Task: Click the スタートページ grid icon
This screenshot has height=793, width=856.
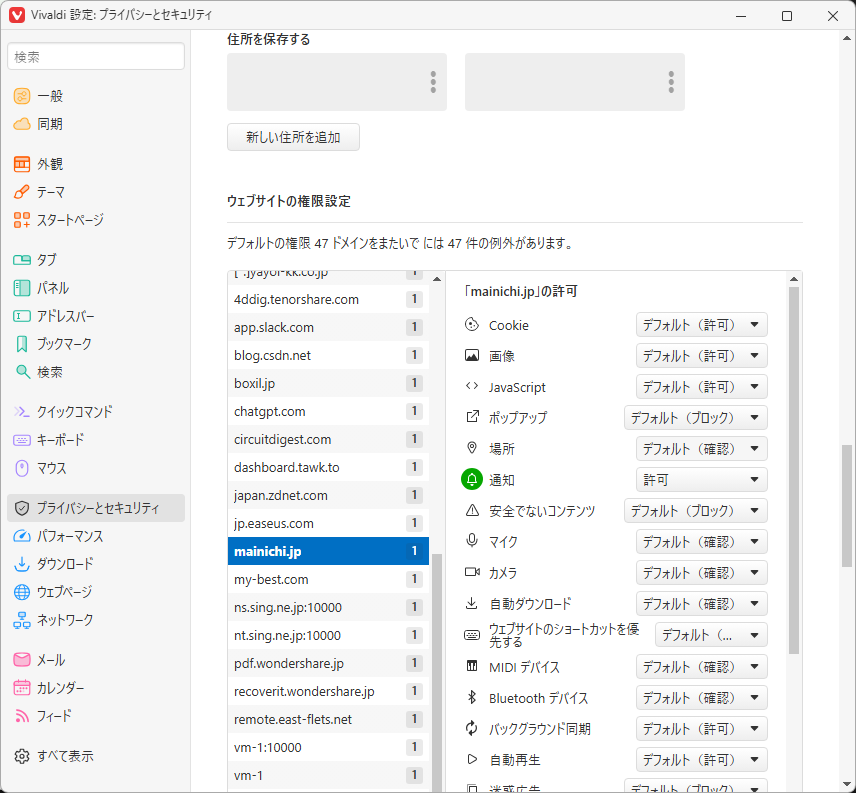Action: coord(22,220)
